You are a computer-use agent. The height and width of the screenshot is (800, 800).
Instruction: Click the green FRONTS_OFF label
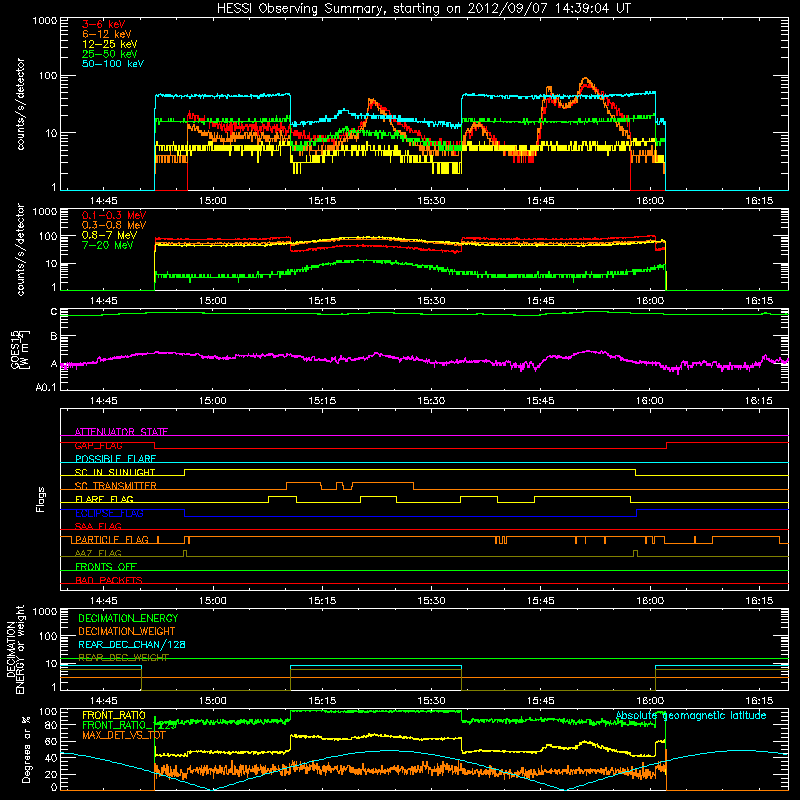tap(106, 567)
